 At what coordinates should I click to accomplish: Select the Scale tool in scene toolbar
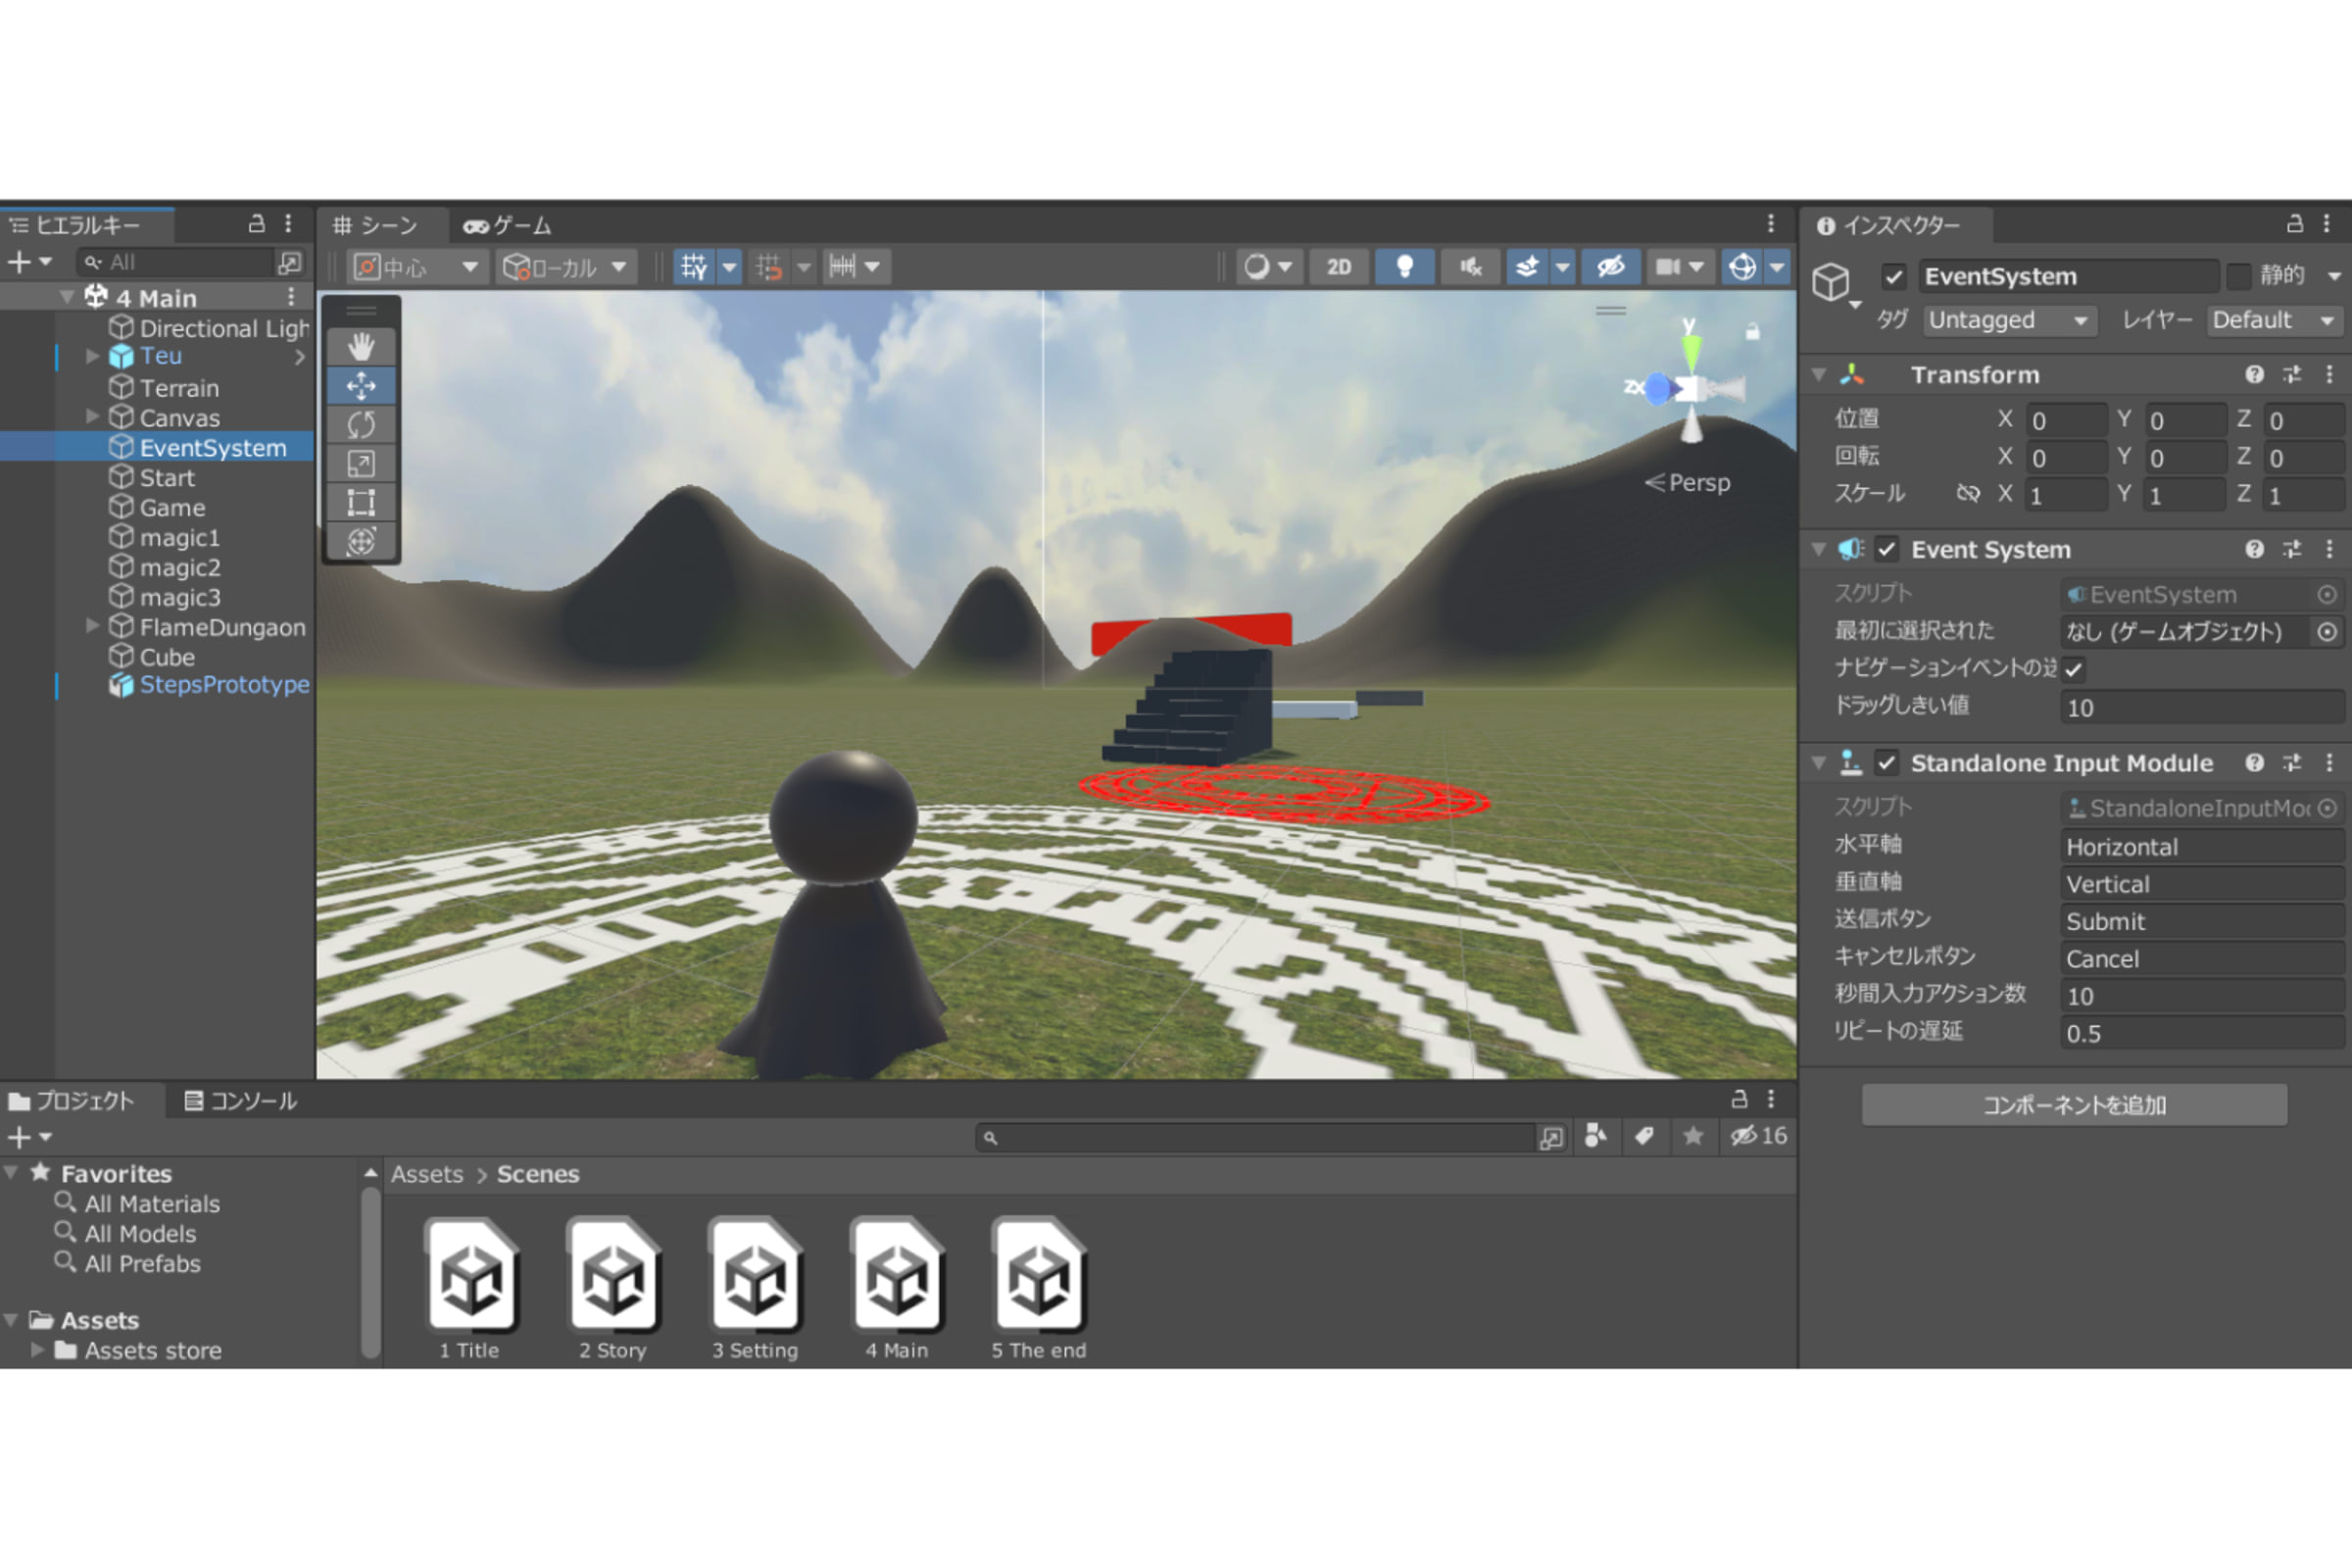coord(361,464)
